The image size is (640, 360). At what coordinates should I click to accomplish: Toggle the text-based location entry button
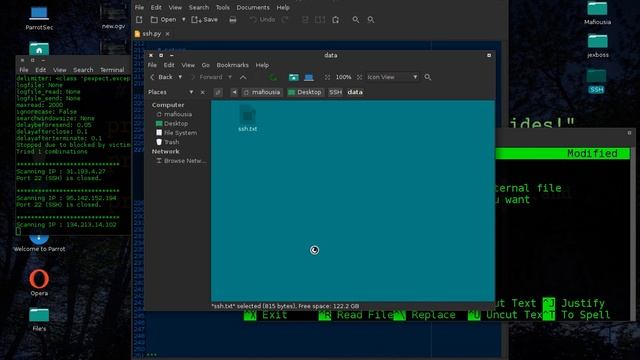pyautogui.click(x=218, y=92)
